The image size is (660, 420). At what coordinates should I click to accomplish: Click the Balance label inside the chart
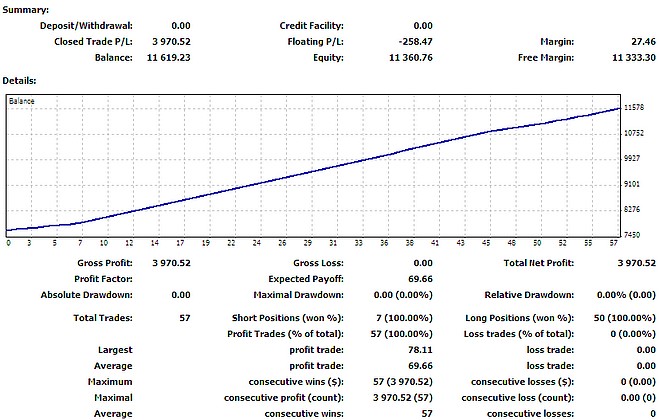21,101
